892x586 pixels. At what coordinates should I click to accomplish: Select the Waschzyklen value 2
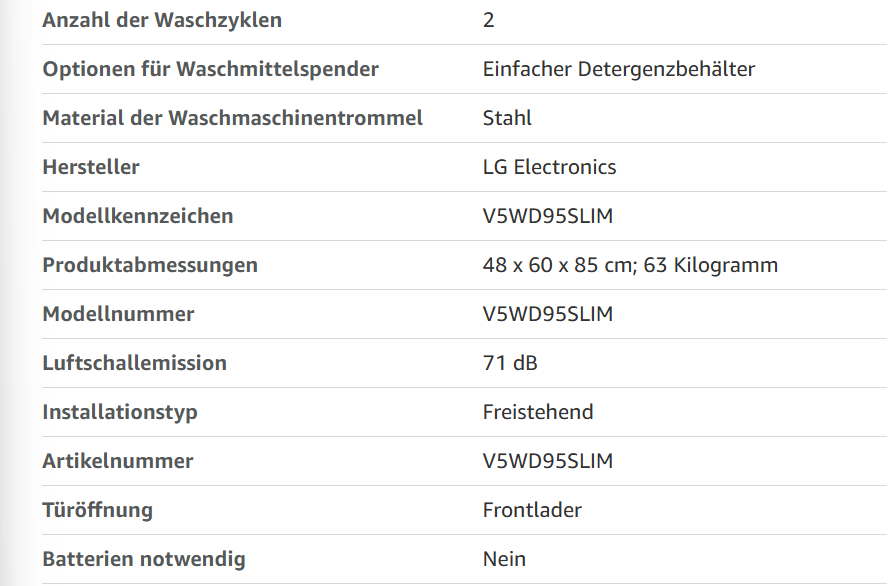[489, 20]
